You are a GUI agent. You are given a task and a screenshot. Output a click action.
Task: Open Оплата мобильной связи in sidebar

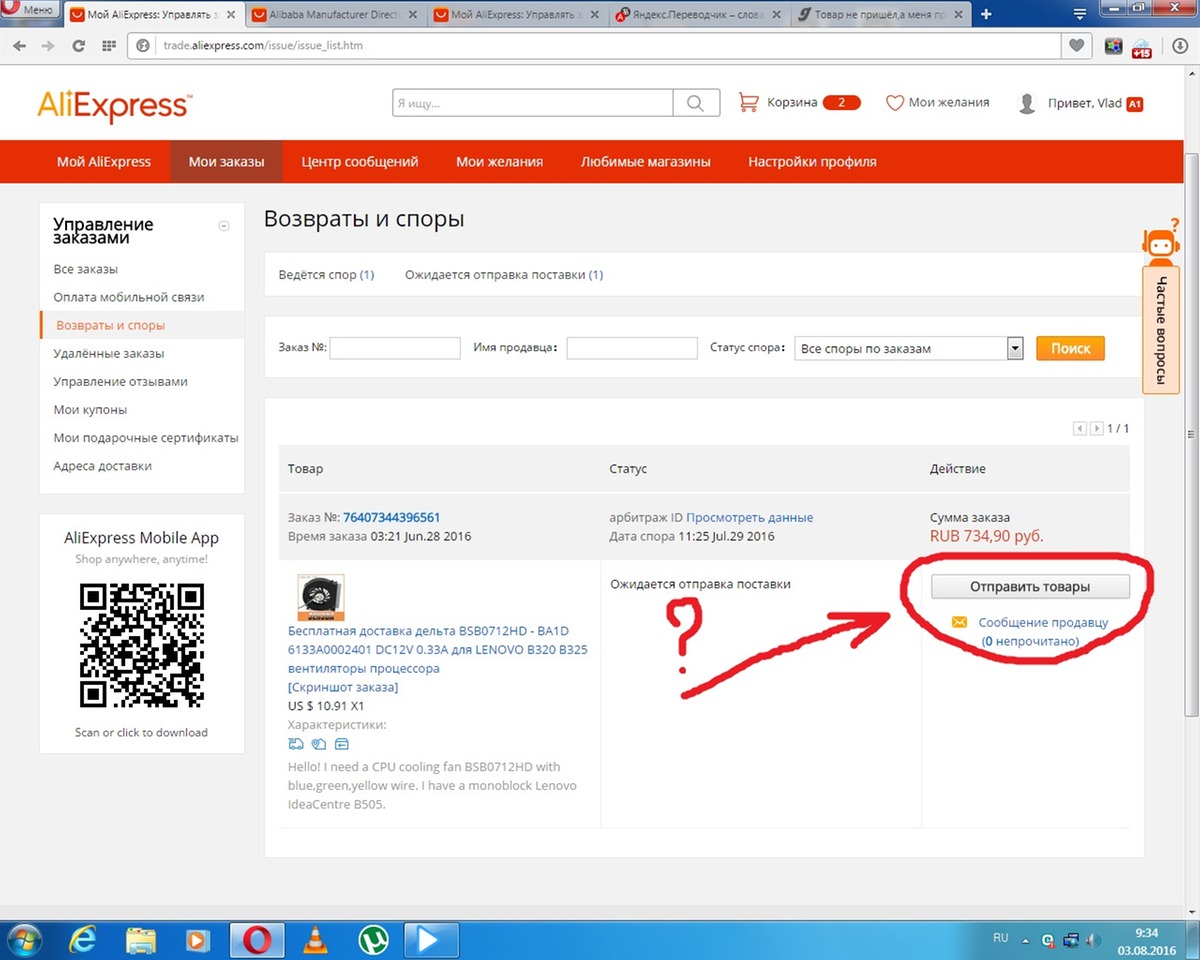coord(129,297)
